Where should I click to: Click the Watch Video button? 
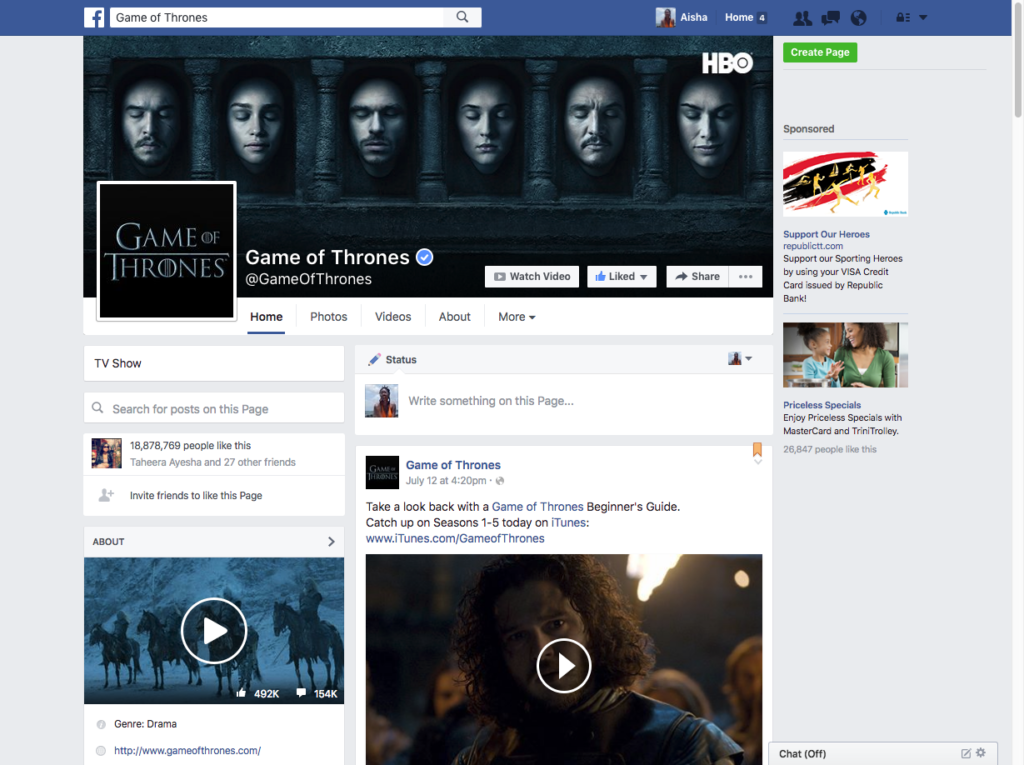tap(531, 277)
